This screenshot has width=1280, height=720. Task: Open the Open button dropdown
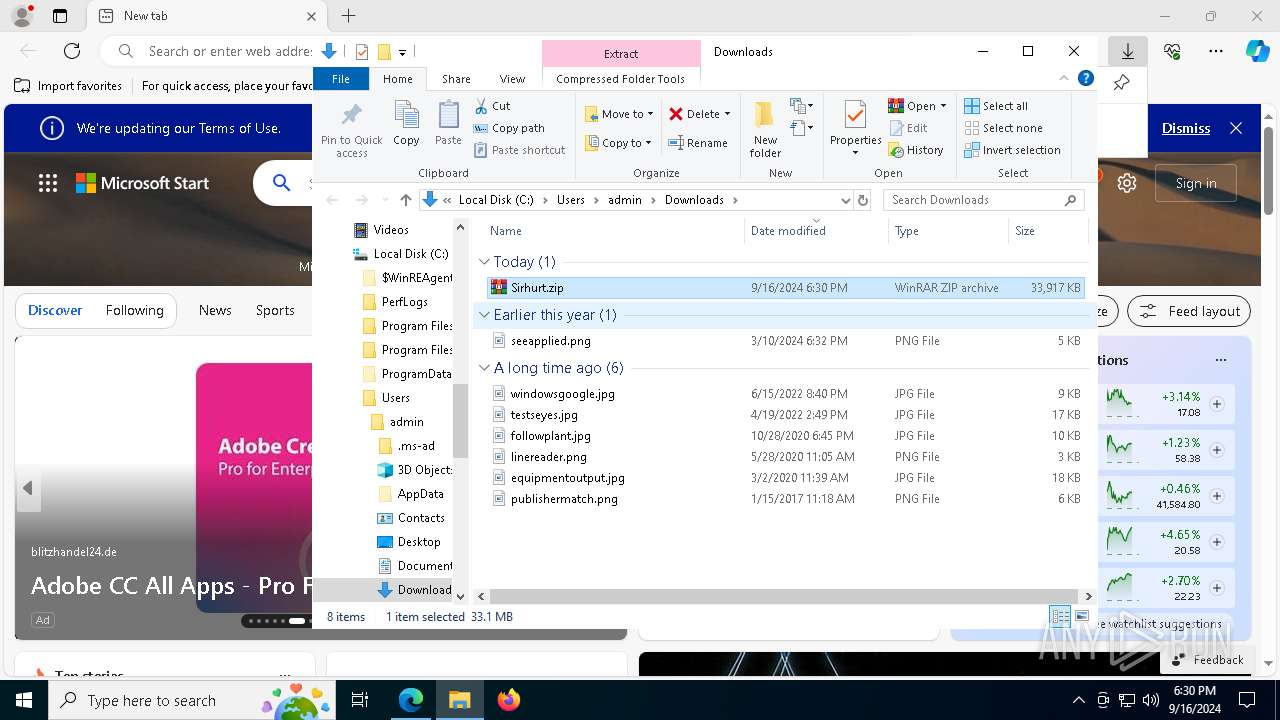943,106
